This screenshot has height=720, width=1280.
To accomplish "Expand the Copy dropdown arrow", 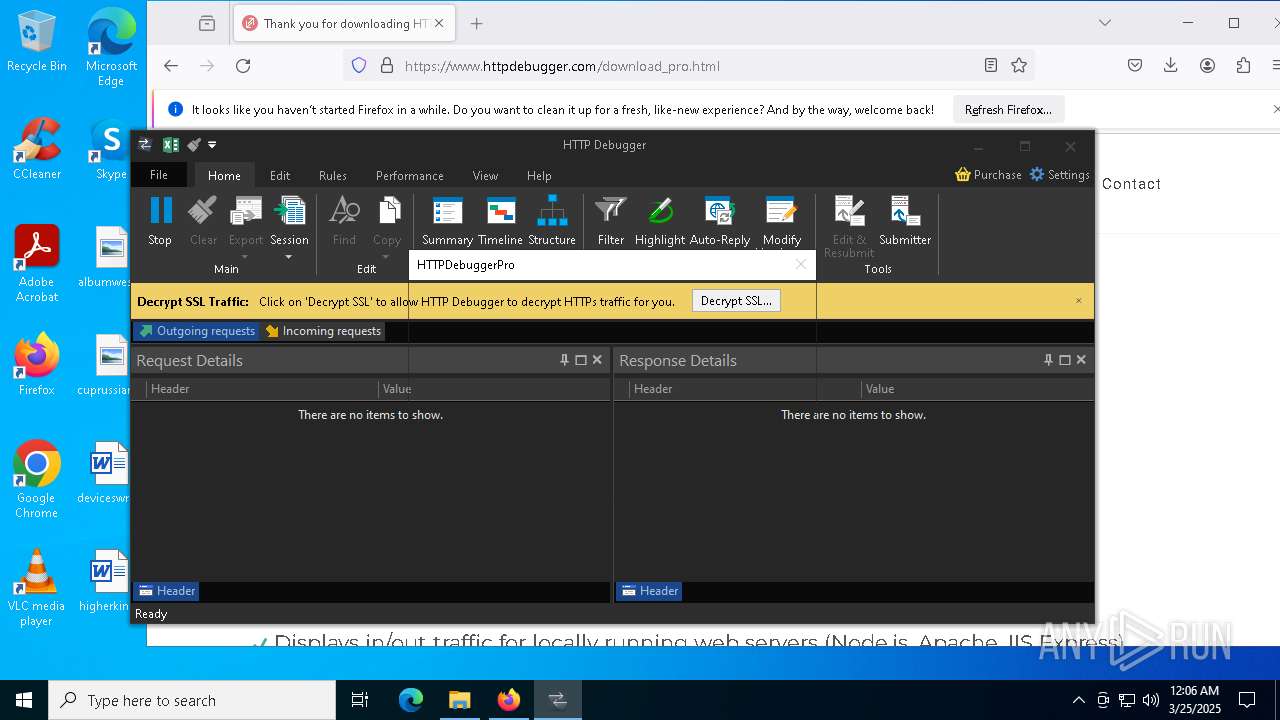I will 387,257.
